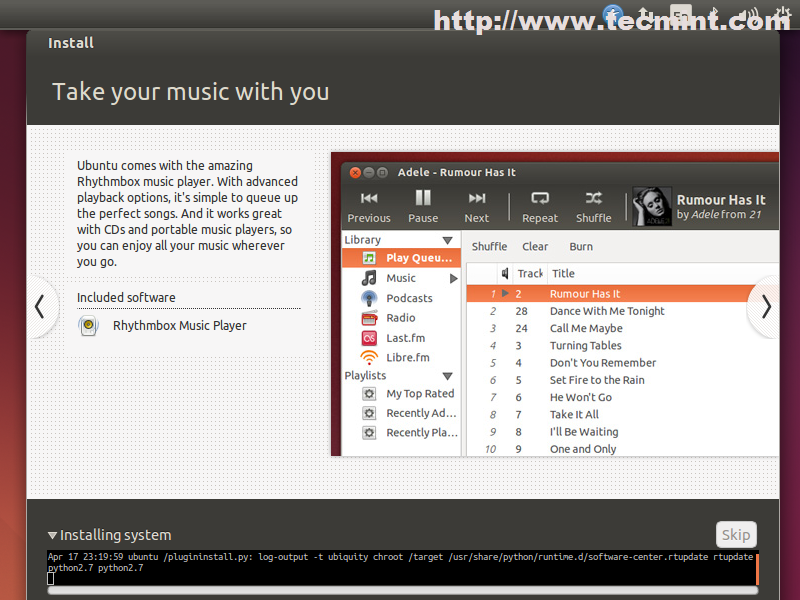Click the Recently Added gear icon
Image resolution: width=800 pixels, height=600 pixels.
pos(369,413)
